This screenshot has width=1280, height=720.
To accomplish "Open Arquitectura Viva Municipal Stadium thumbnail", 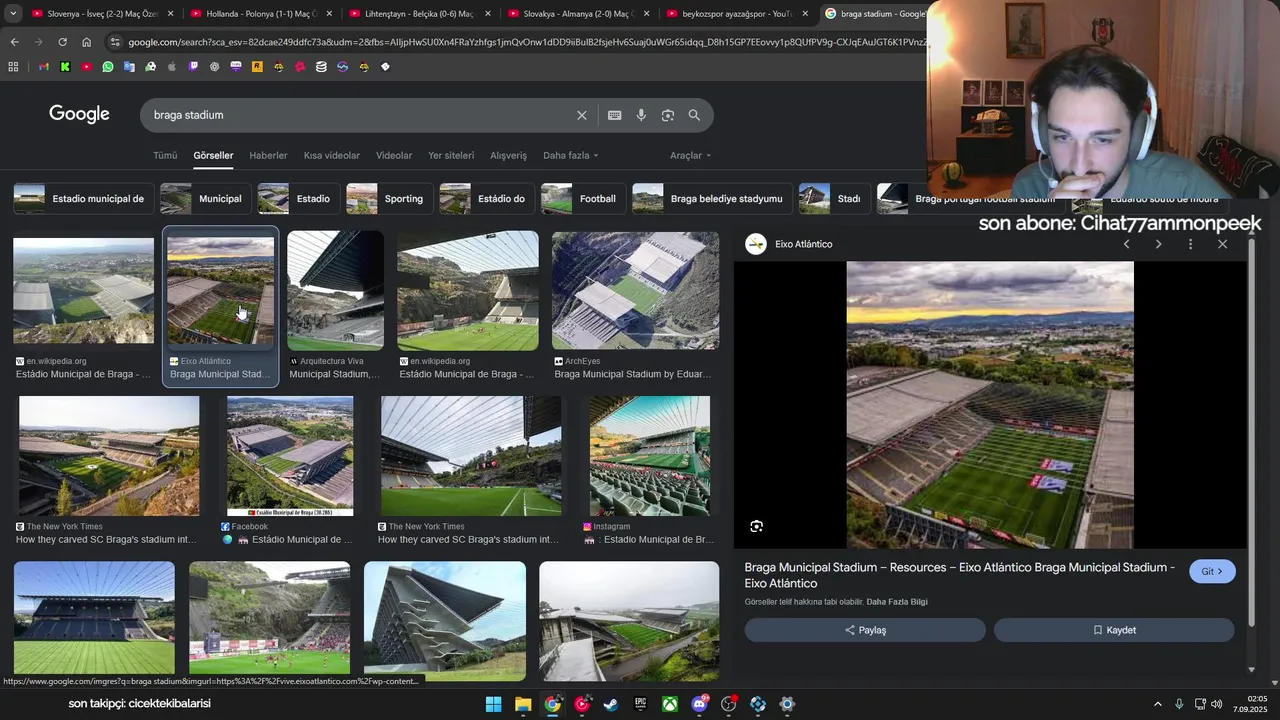I will [x=336, y=291].
